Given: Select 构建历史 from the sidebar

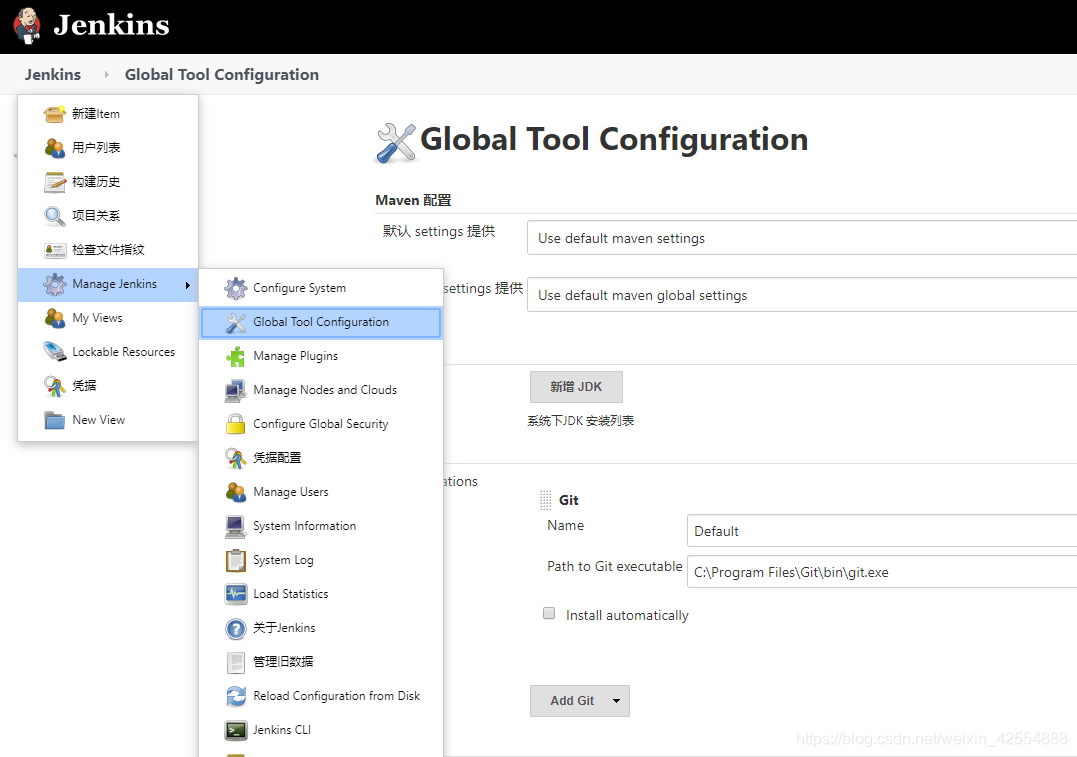Looking at the screenshot, I should pos(94,182).
